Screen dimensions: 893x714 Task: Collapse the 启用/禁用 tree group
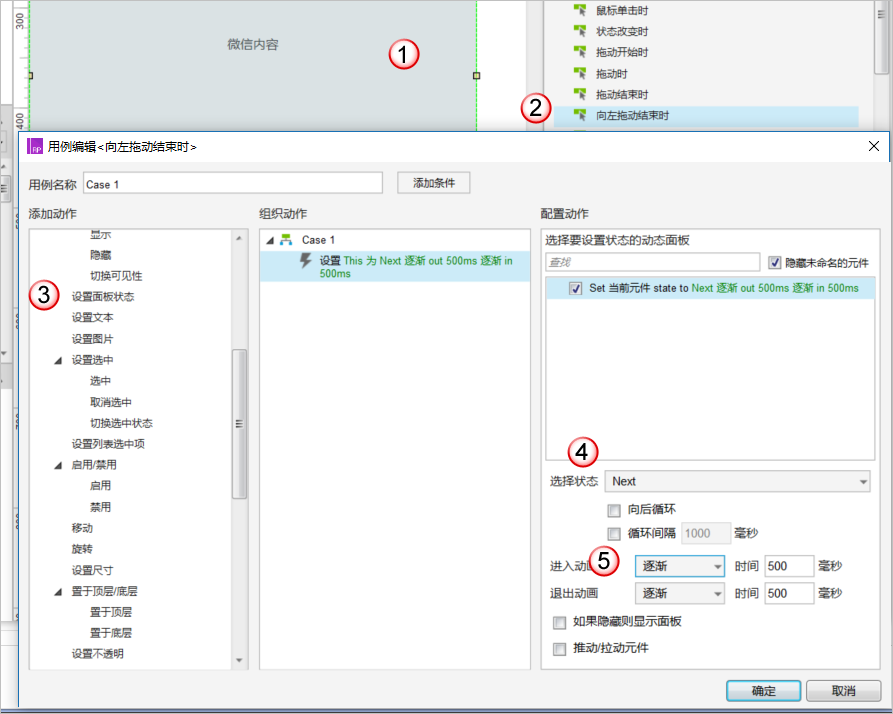tap(58, 465)
